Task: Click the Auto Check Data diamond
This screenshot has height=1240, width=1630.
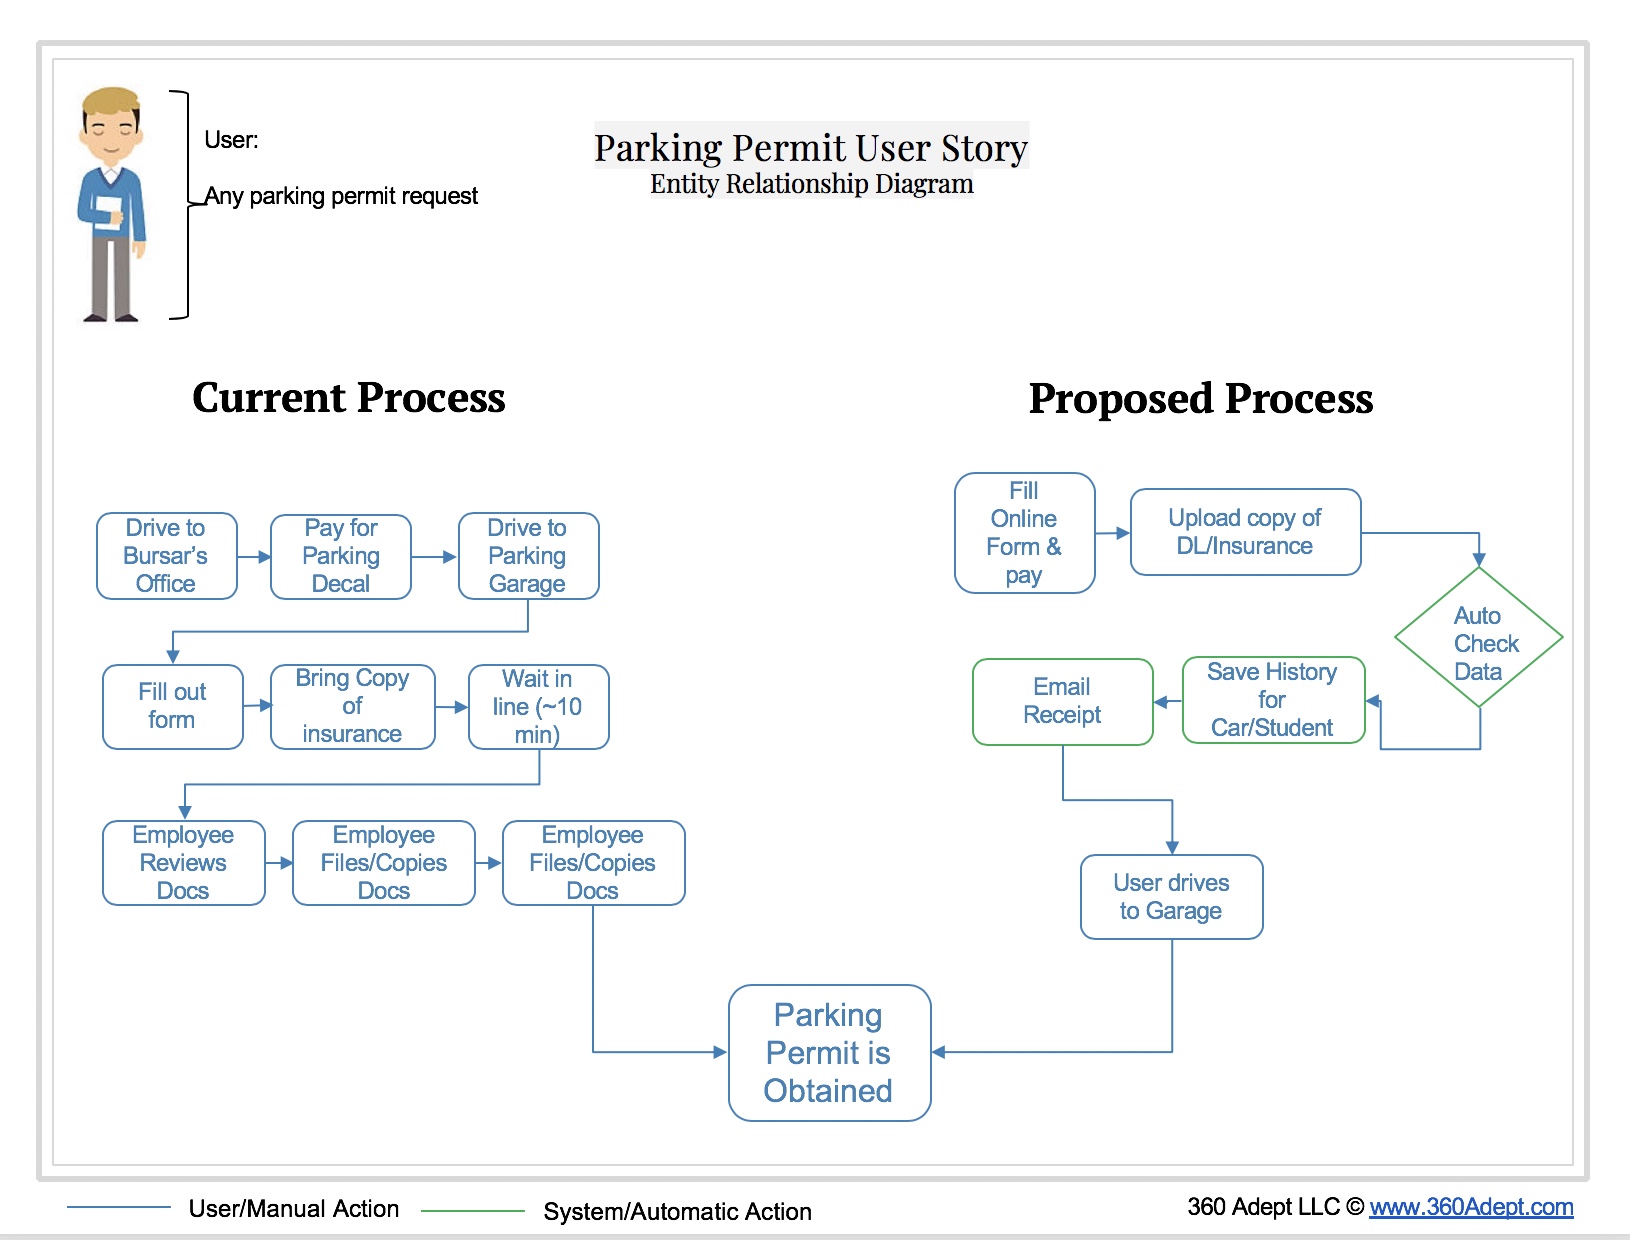Action: (1479, 639)
